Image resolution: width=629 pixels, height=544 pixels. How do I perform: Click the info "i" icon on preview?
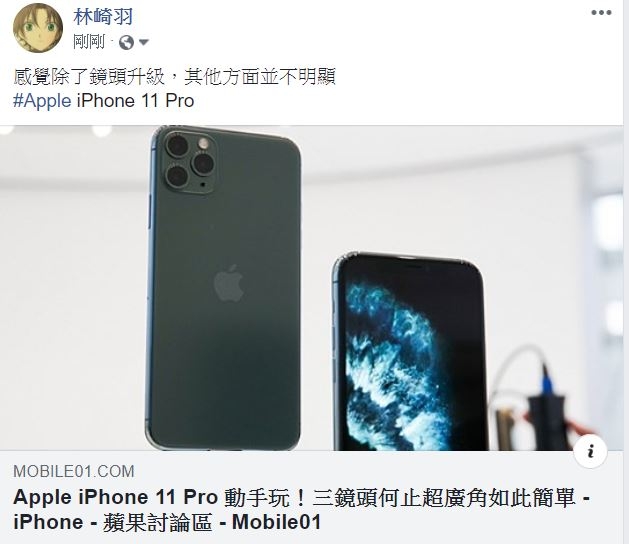(x=590, y=452)
